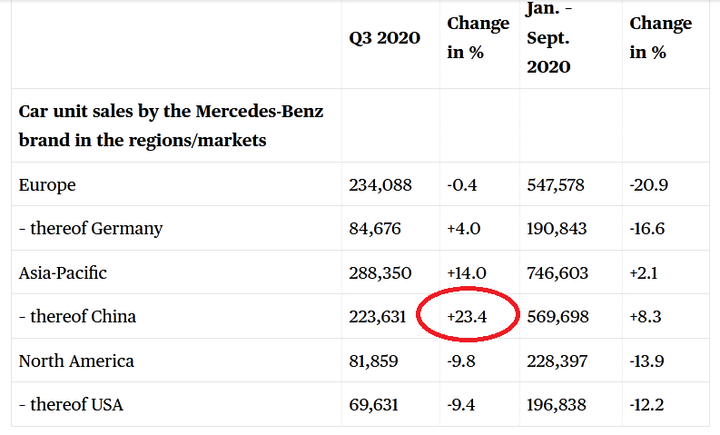Select USA Q3 value 69,631

pyautogui.click(x=373, y=405)
